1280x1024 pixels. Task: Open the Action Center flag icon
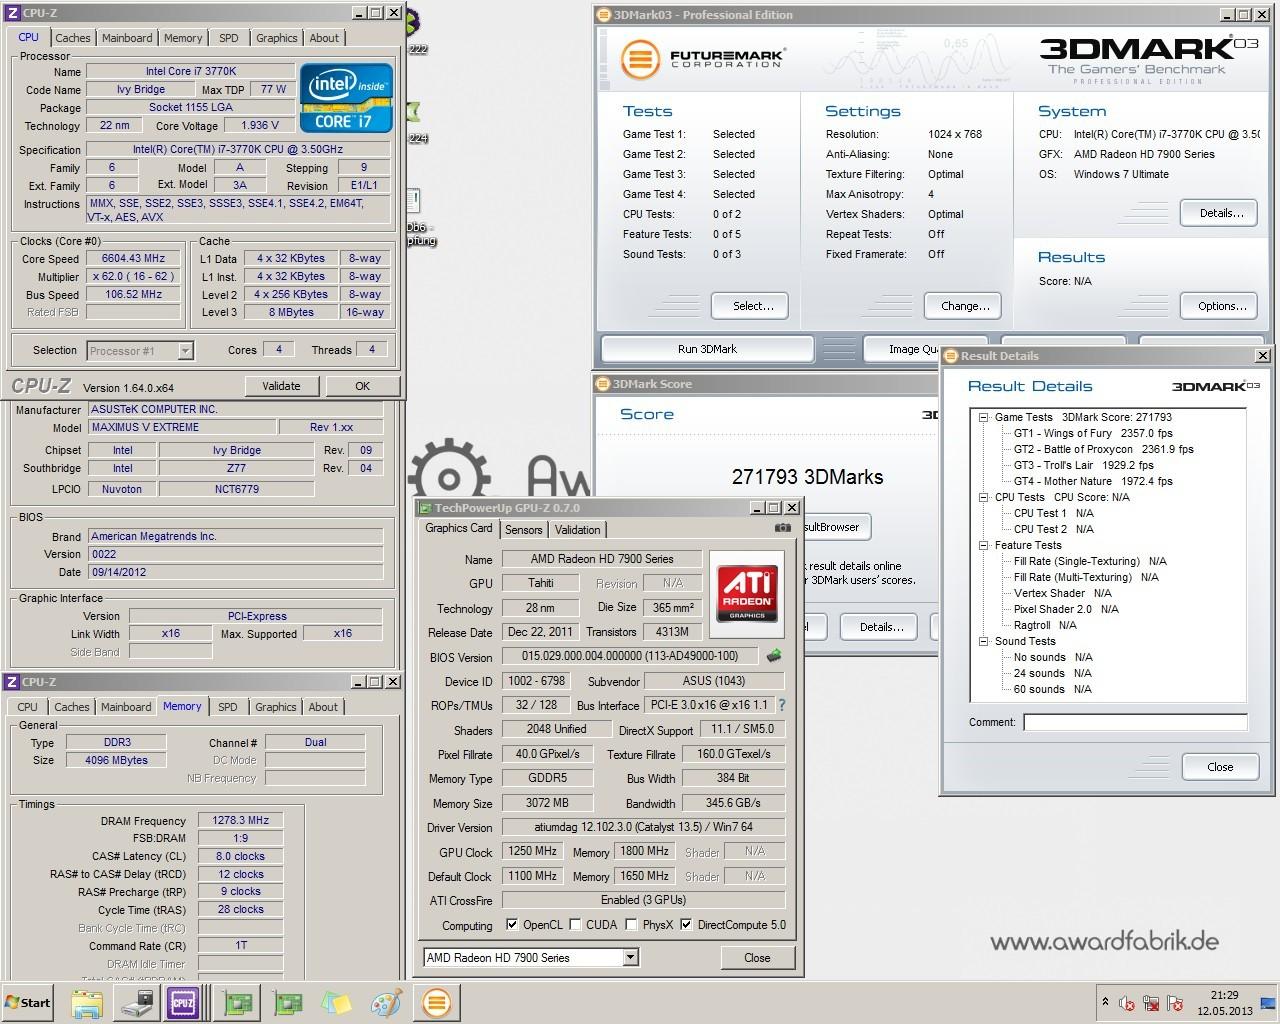click(1175, 1003)
